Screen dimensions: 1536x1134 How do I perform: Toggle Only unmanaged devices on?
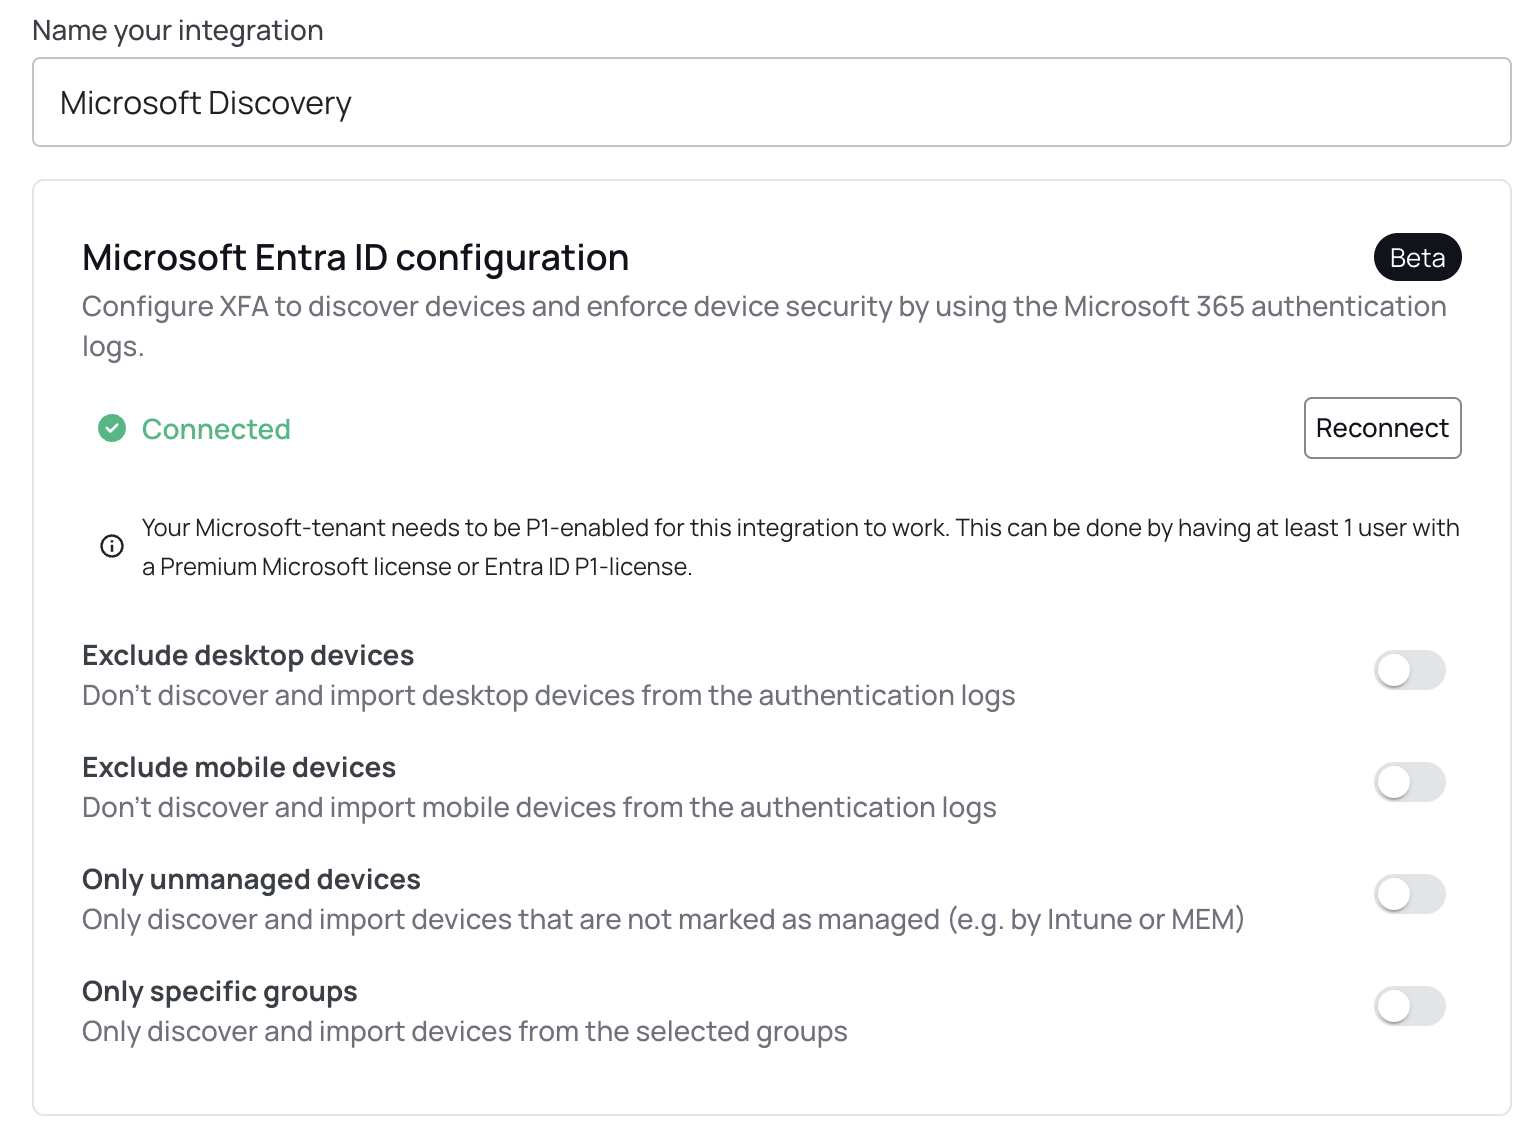[1410, 894]
